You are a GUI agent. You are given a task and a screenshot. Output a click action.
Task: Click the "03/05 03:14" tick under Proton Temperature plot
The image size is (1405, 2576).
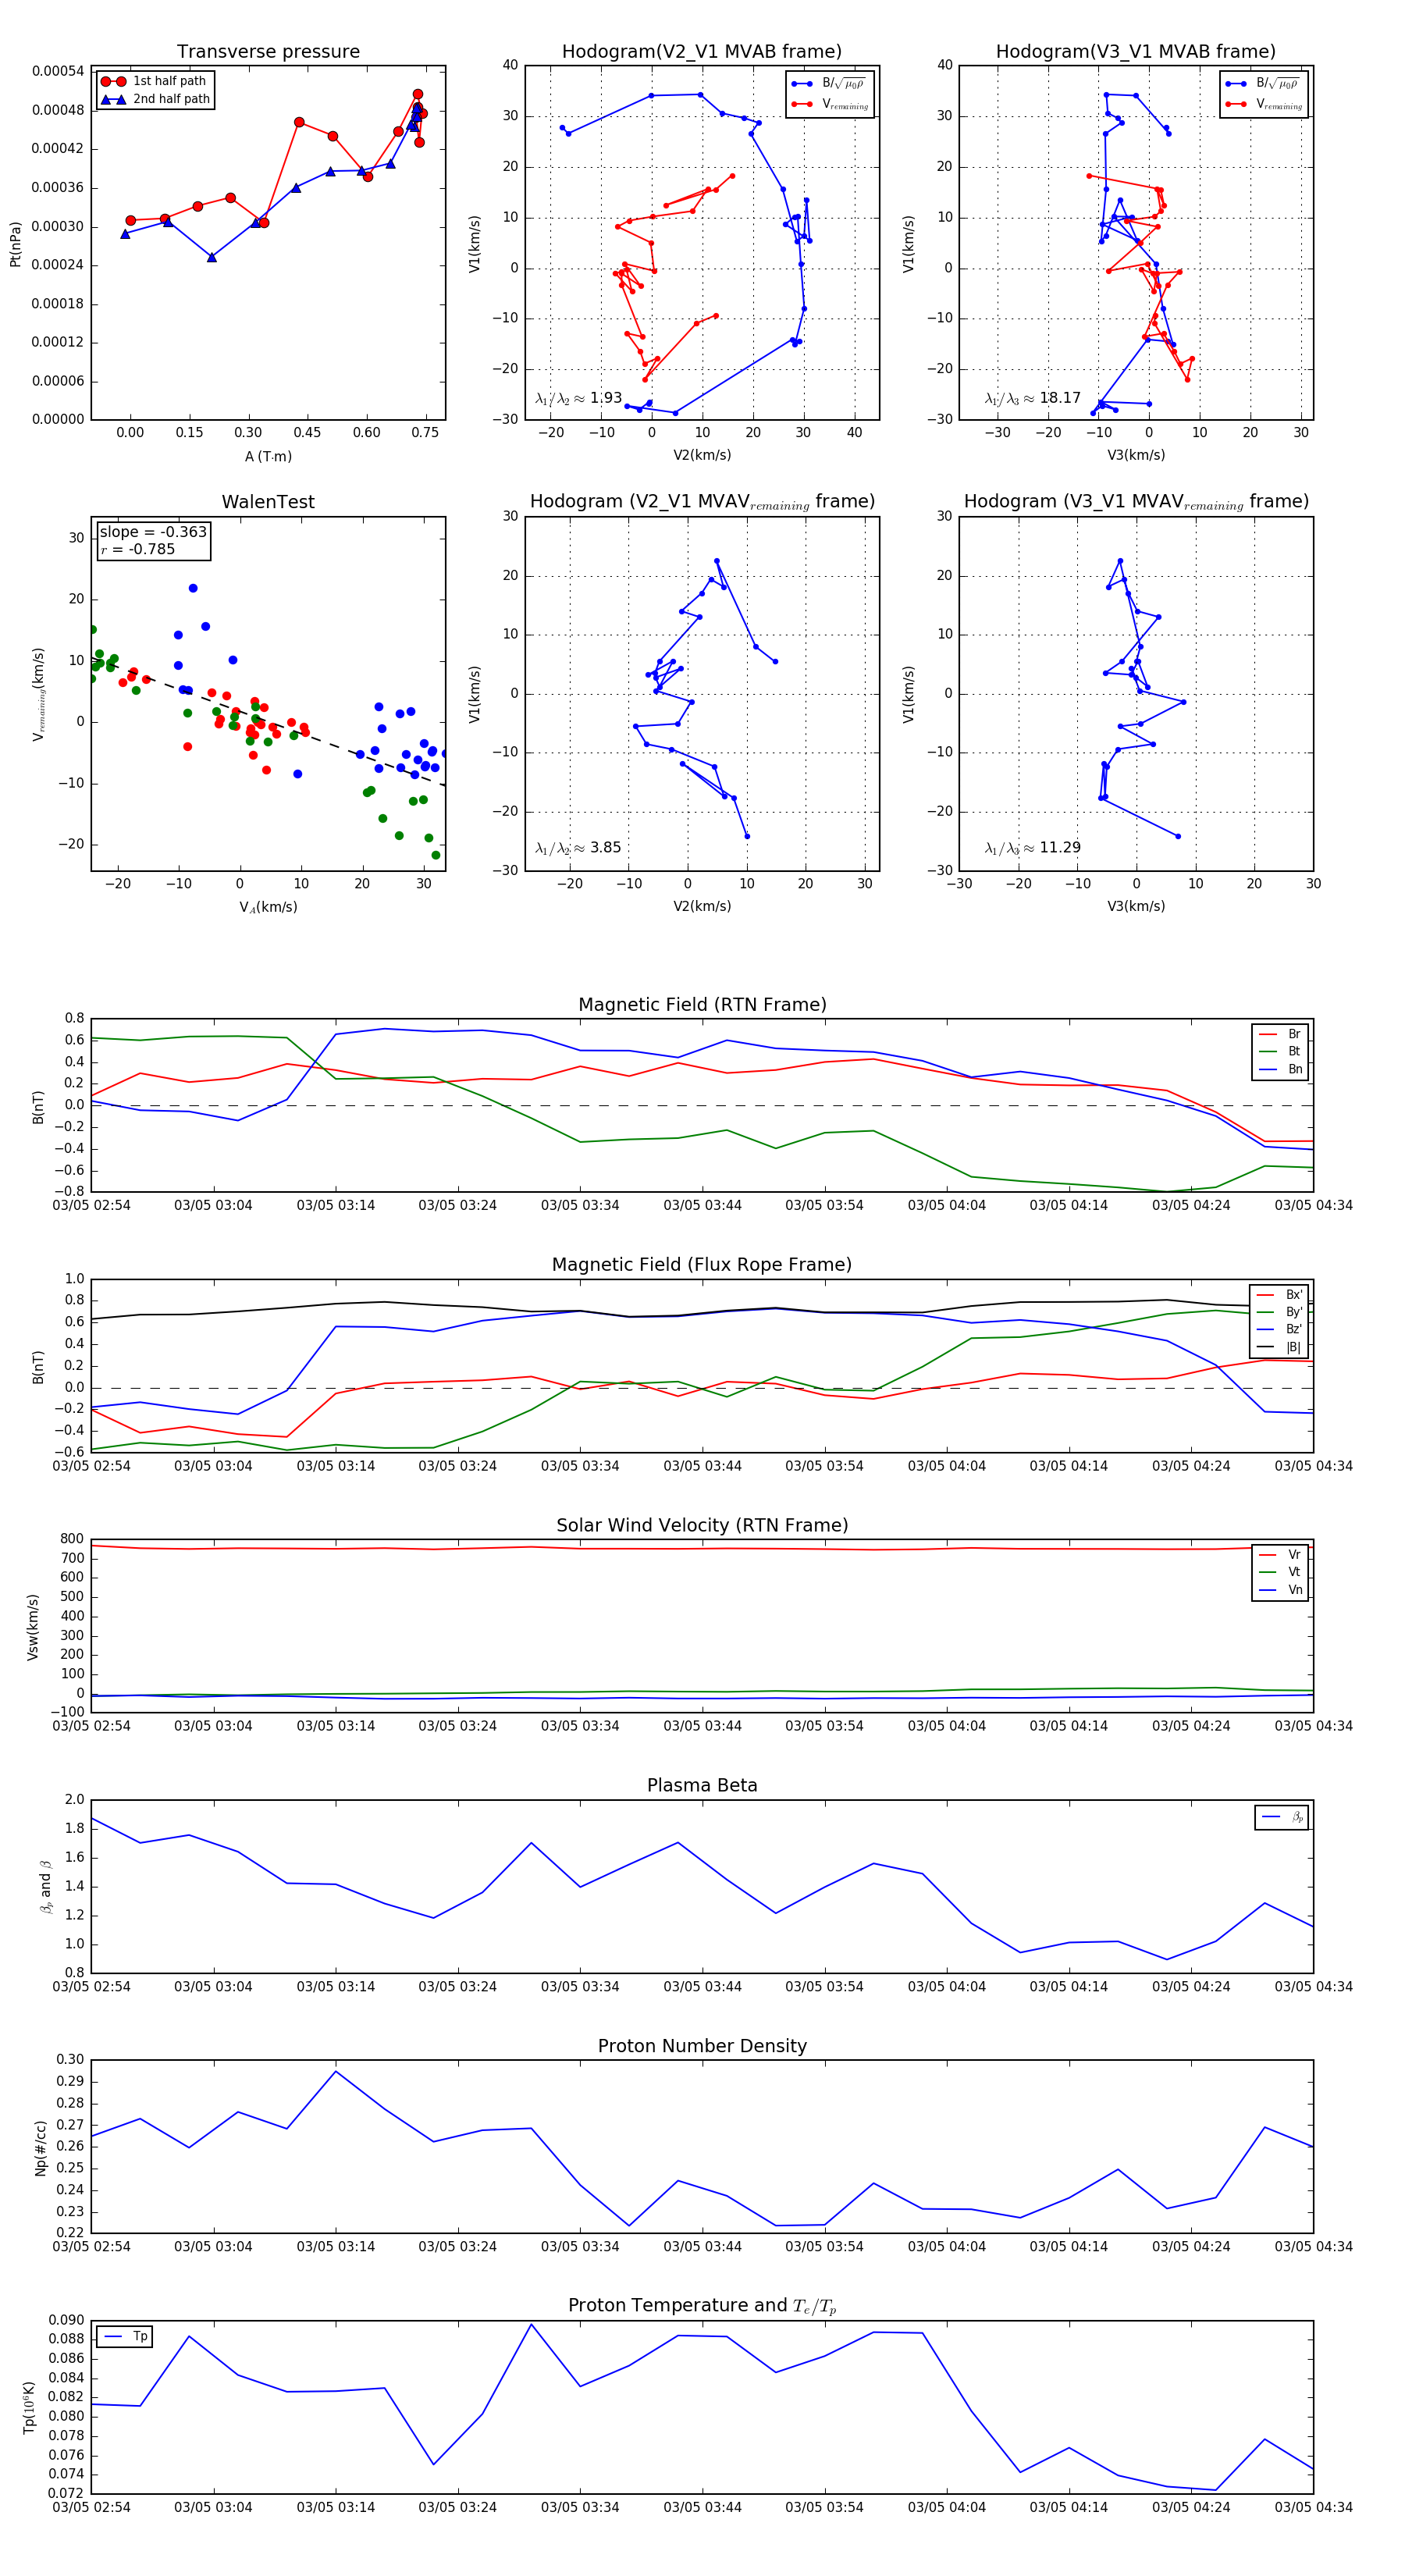coord(335,2507)
